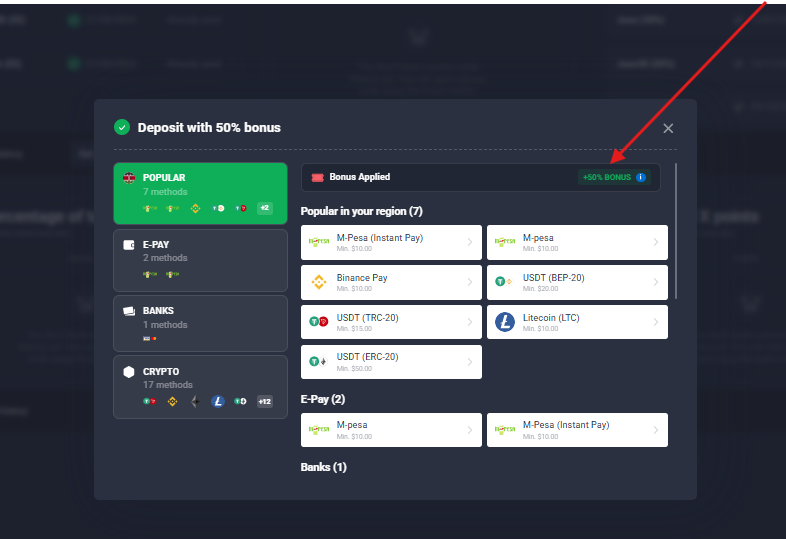786x539 pixels.
Task: Click Litecoin icon inside CRYPTO tab
Action: (x=218, y=401)
